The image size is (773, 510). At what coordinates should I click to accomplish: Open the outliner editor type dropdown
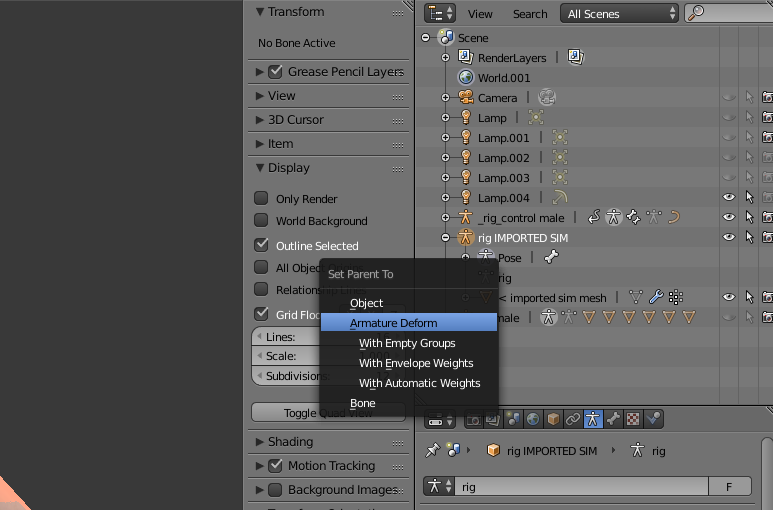pyautogui.click(x=440, y=13)
